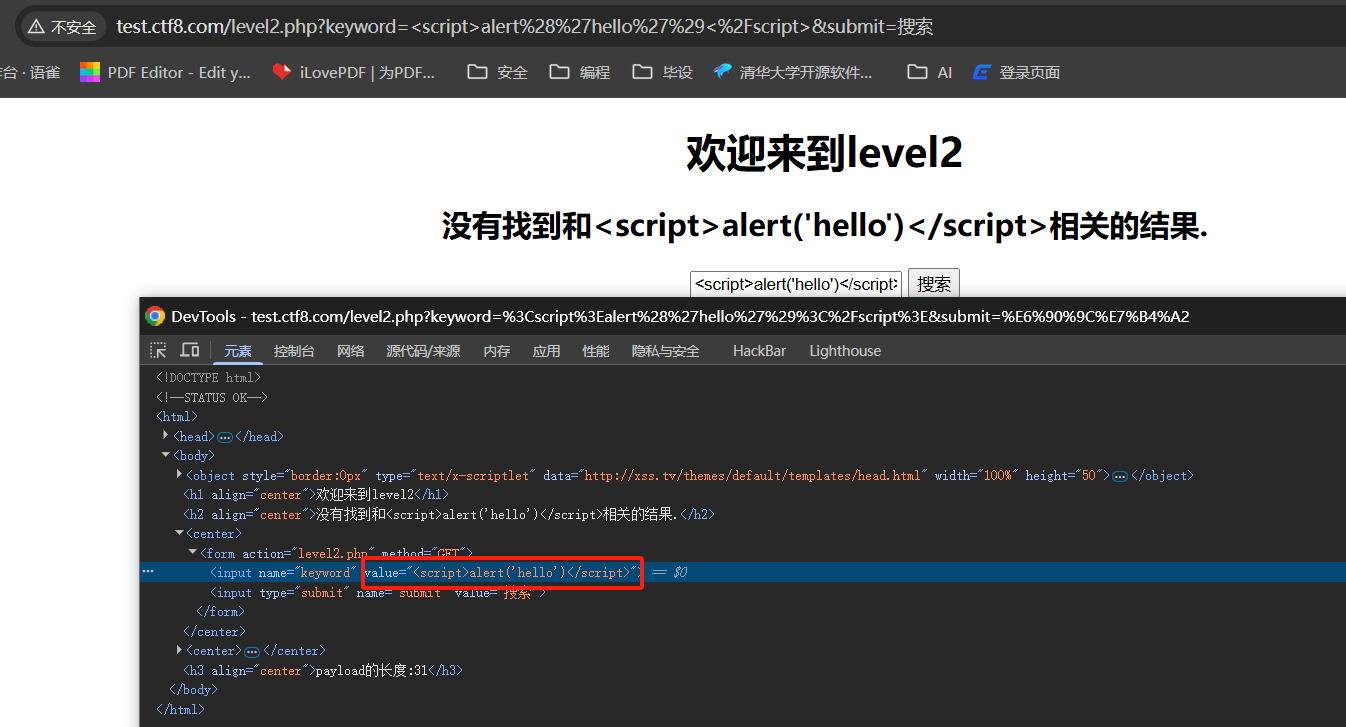Select the h2 没有找到和 element row
The width and height of the screenshot is (1346, 727).
pos(449,514)
